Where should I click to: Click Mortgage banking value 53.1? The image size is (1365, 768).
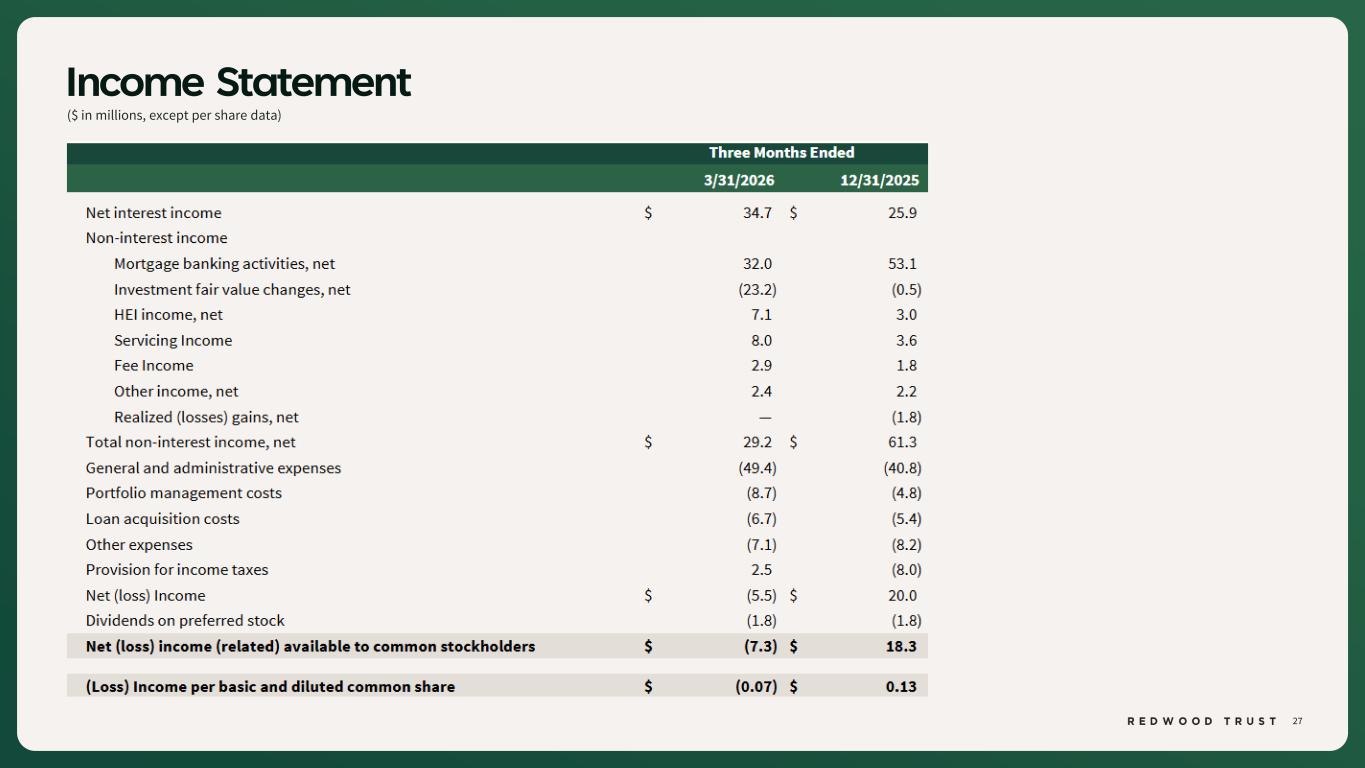coord(902,264)
